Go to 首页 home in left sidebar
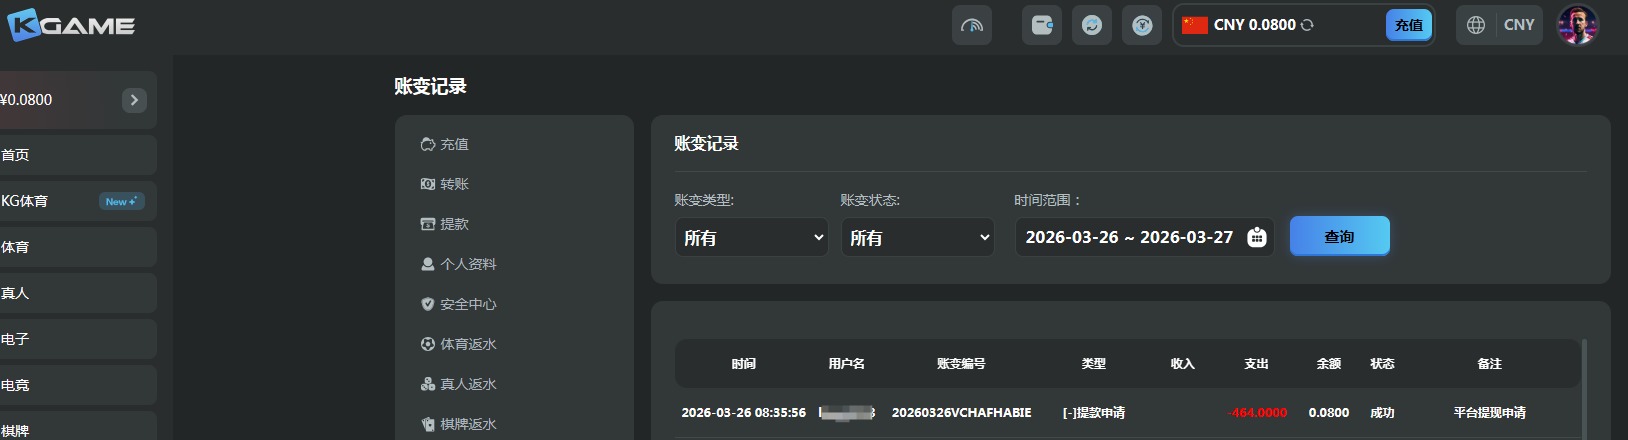This screenshot has width=1628, height=440. 78,155
